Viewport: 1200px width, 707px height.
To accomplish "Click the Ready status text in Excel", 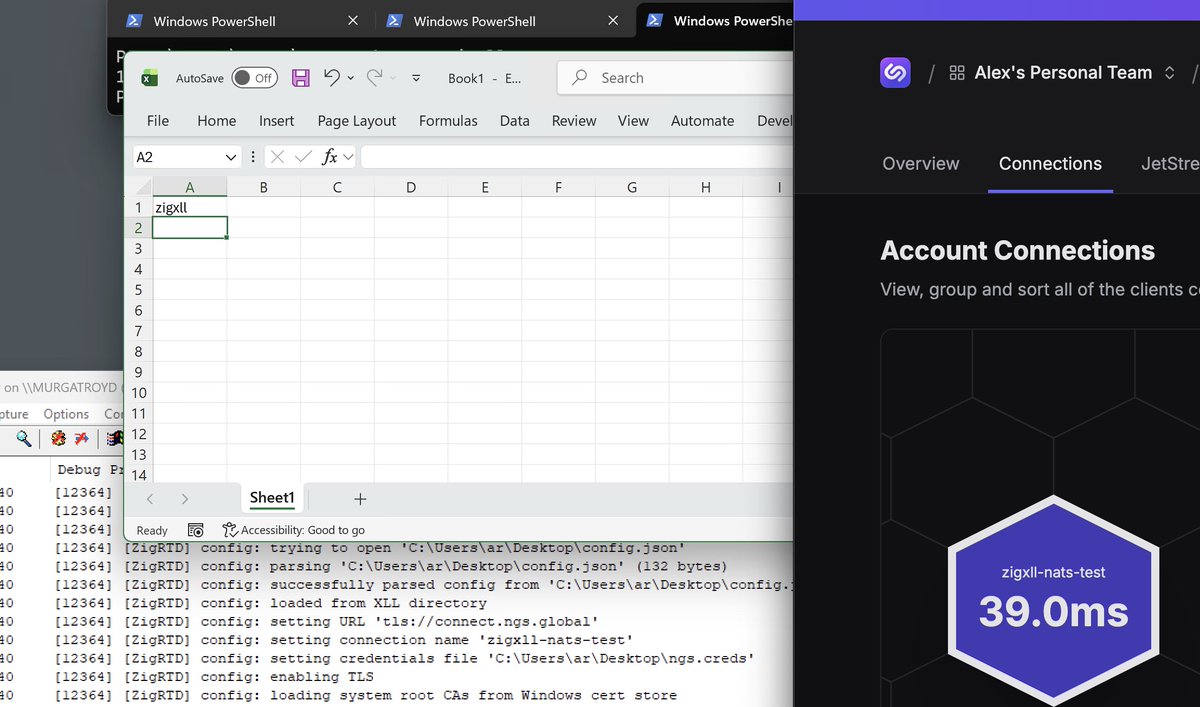I will tap(152, 530).
